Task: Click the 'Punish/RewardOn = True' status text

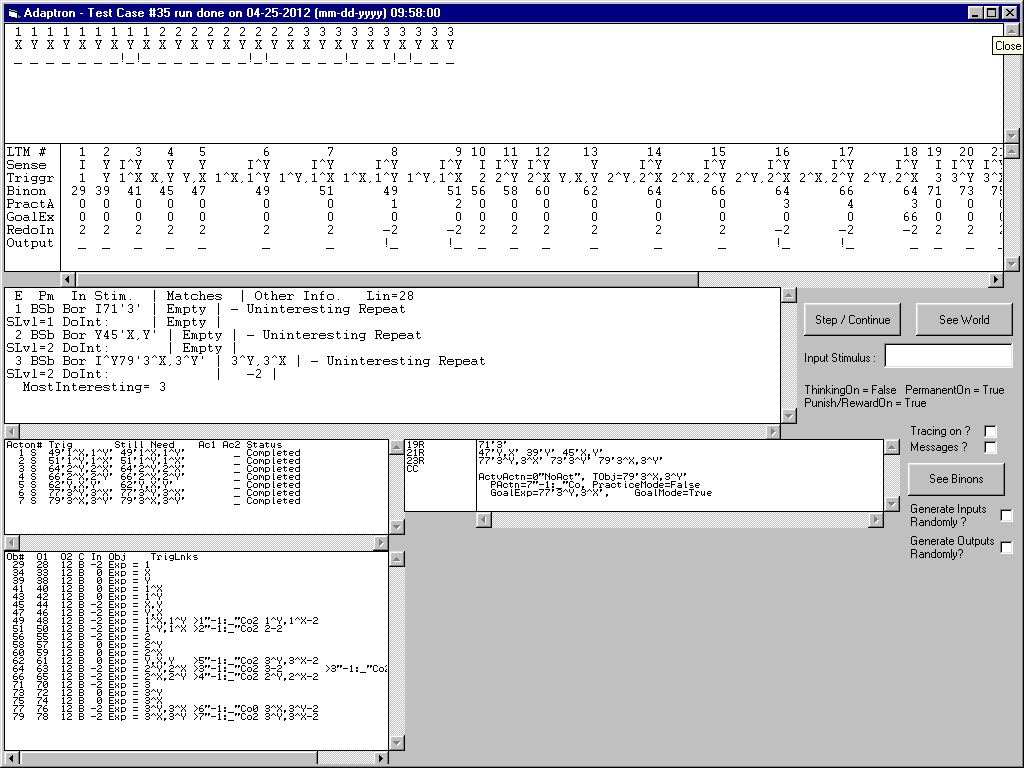Action: pyautogui.click(x=865, y=403)
